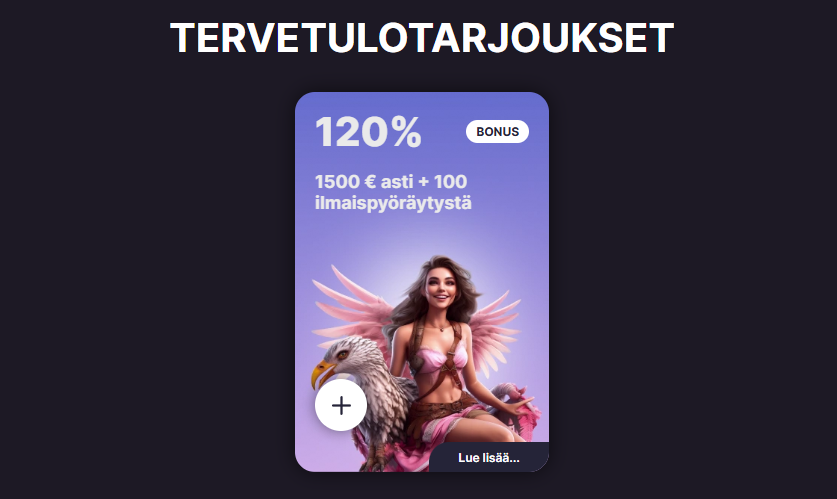
Task: Click the word ilmaispyöräytystä on the card
Action: coord(393,203)
